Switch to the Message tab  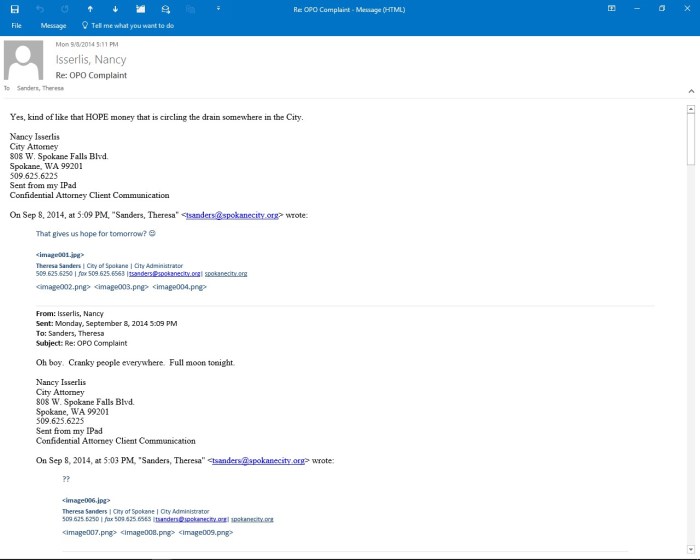coord(53,25)
